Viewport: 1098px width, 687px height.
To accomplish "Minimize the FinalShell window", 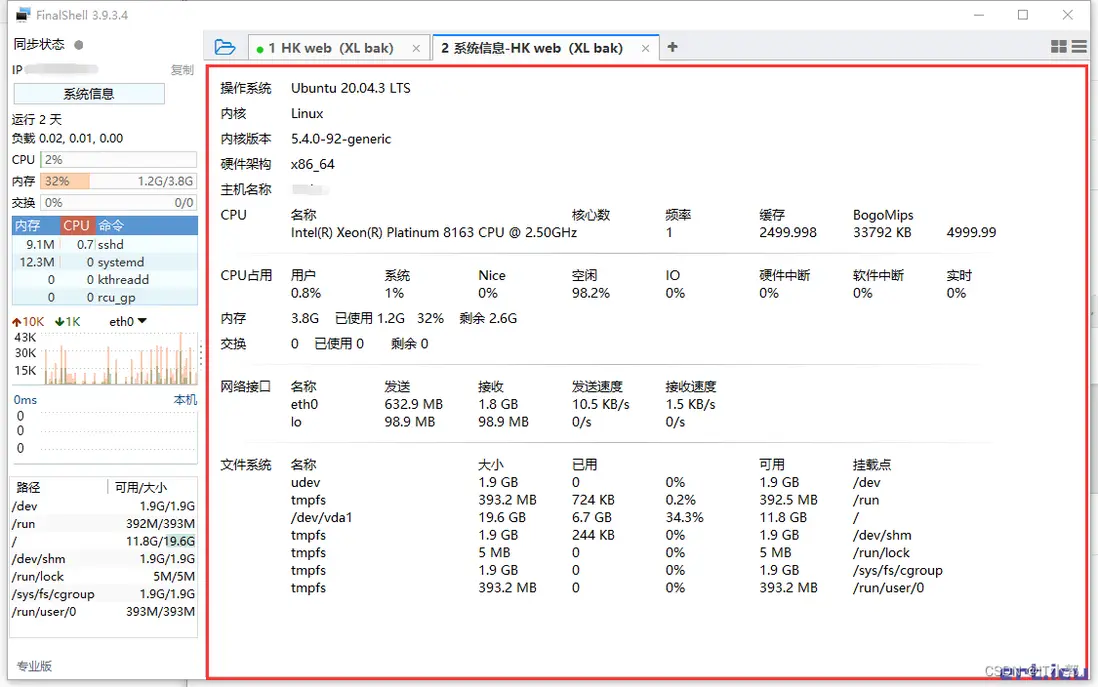I will 978,15.
